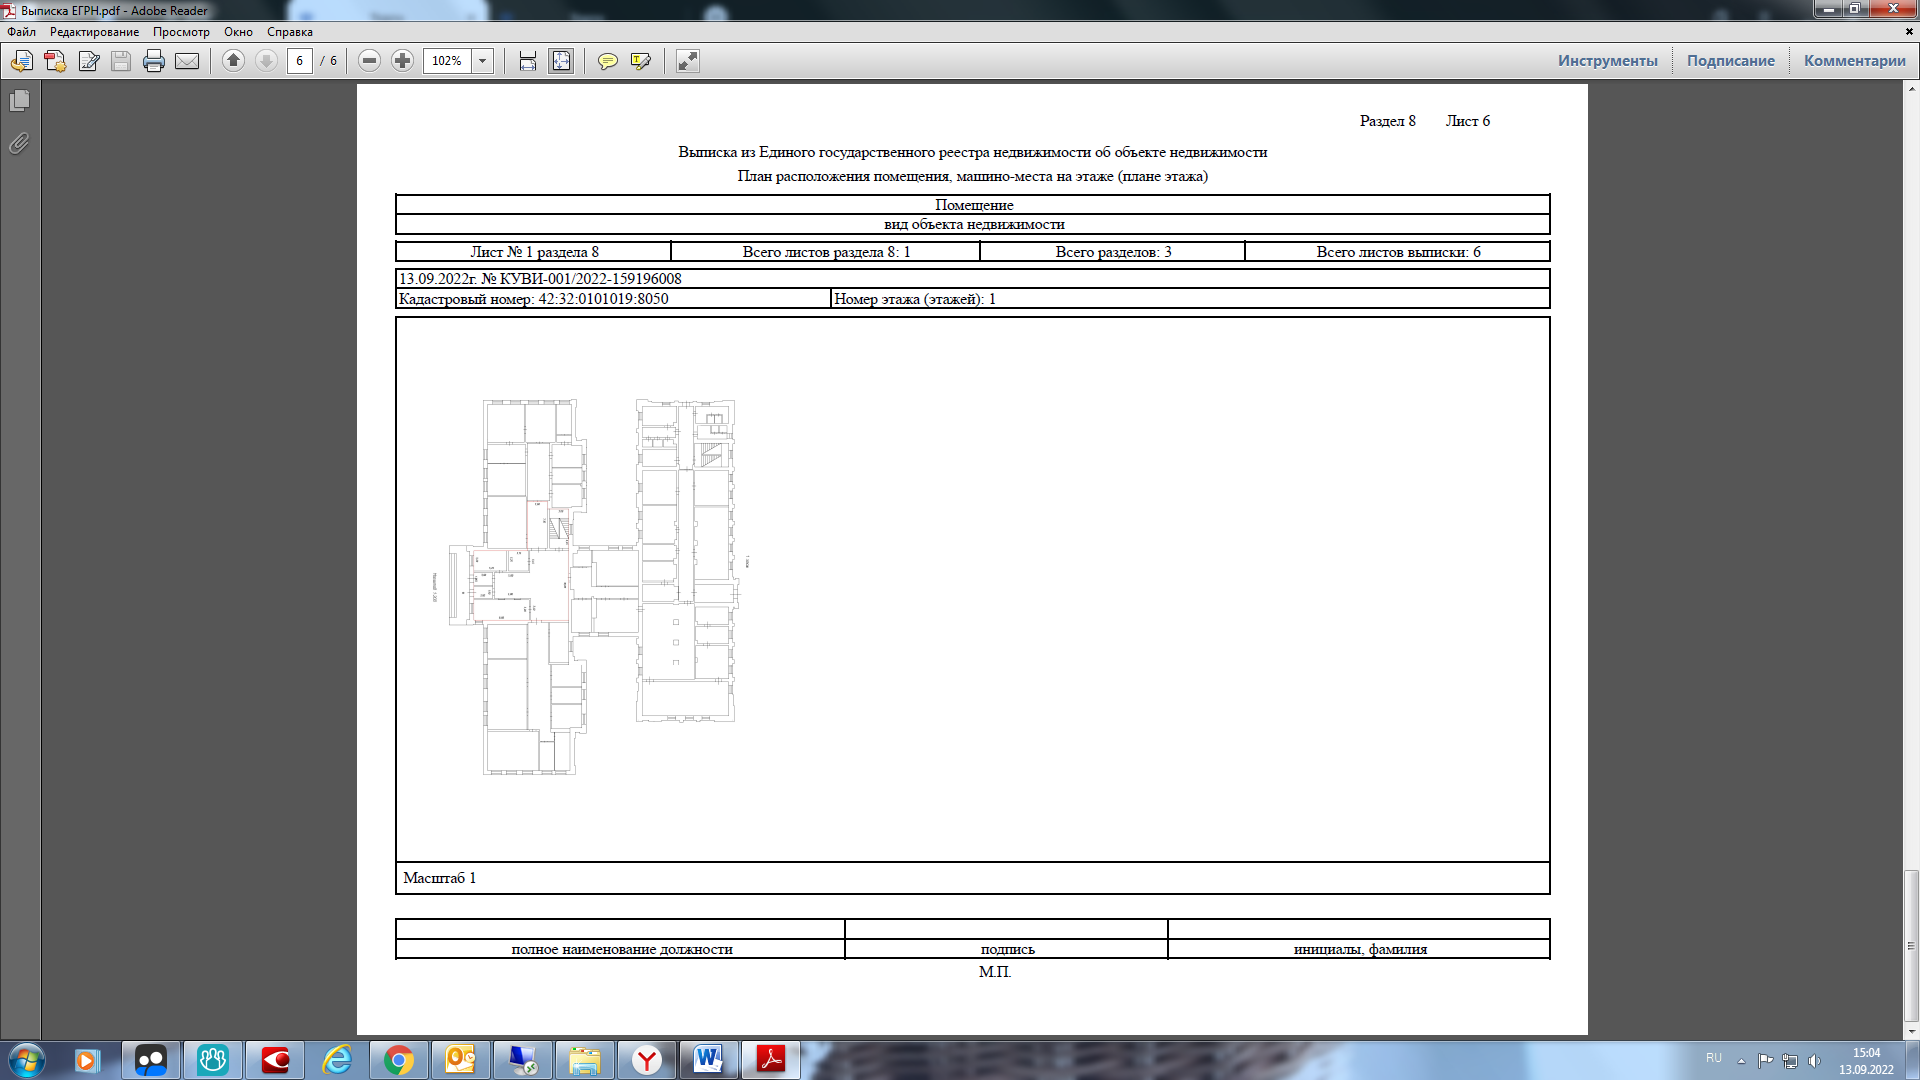
Task: Click the Print file icon
Action: pos(154,61)
